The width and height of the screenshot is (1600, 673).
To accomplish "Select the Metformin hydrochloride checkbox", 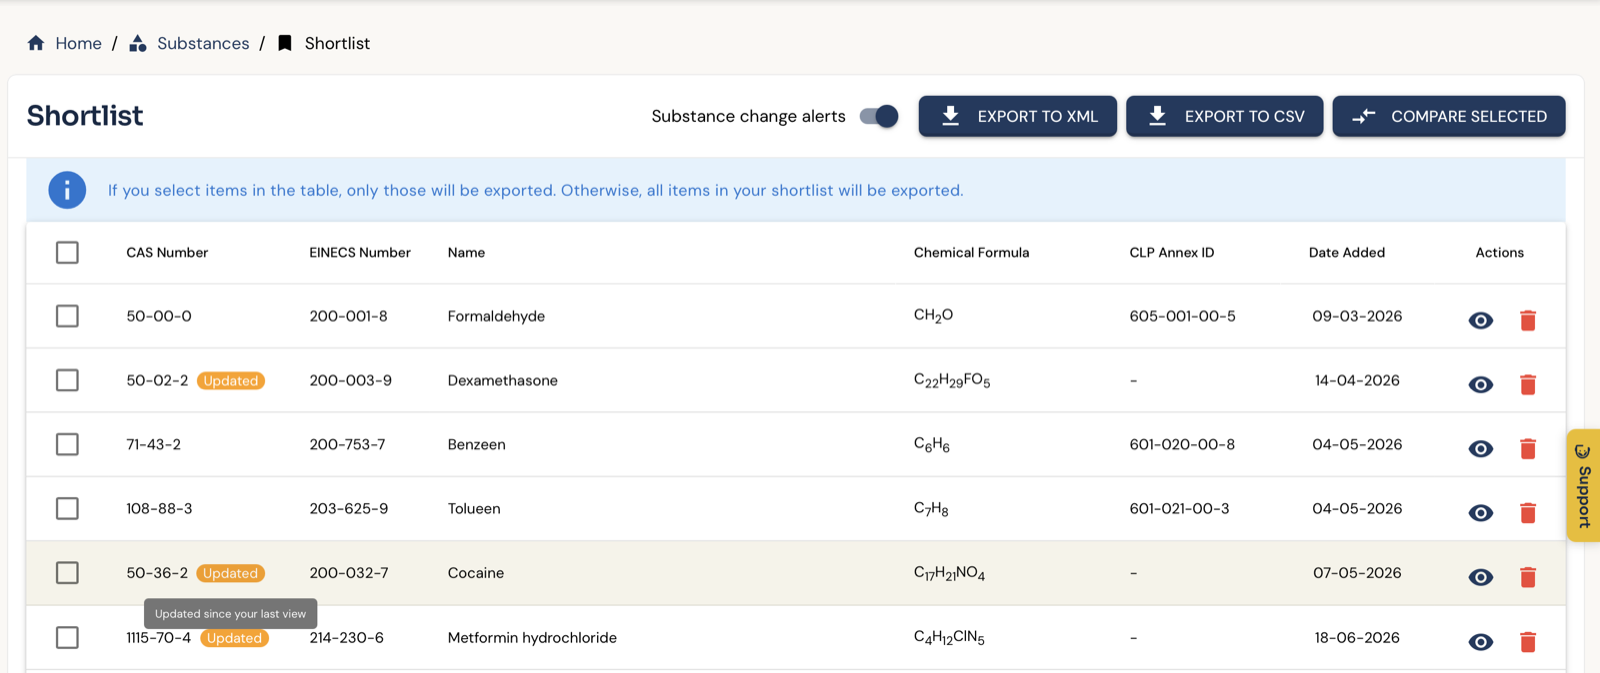I will pyautogui.click(x=67, y=637).
